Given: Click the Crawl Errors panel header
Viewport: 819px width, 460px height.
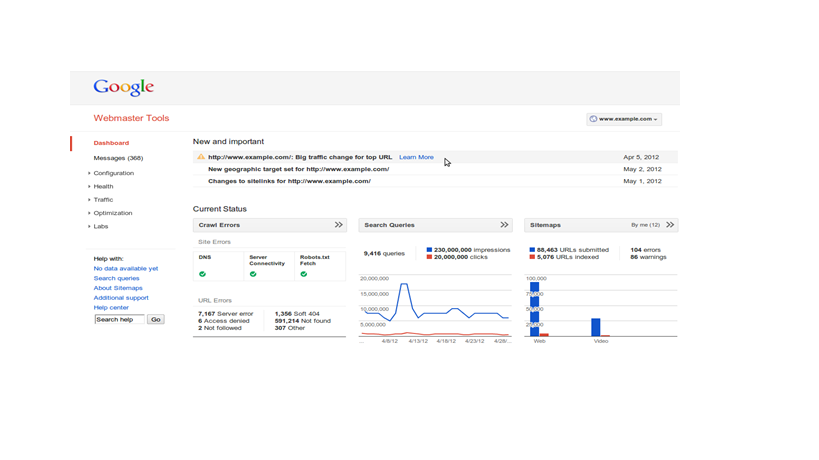Looking at the screenshot, I should (270, 225).
